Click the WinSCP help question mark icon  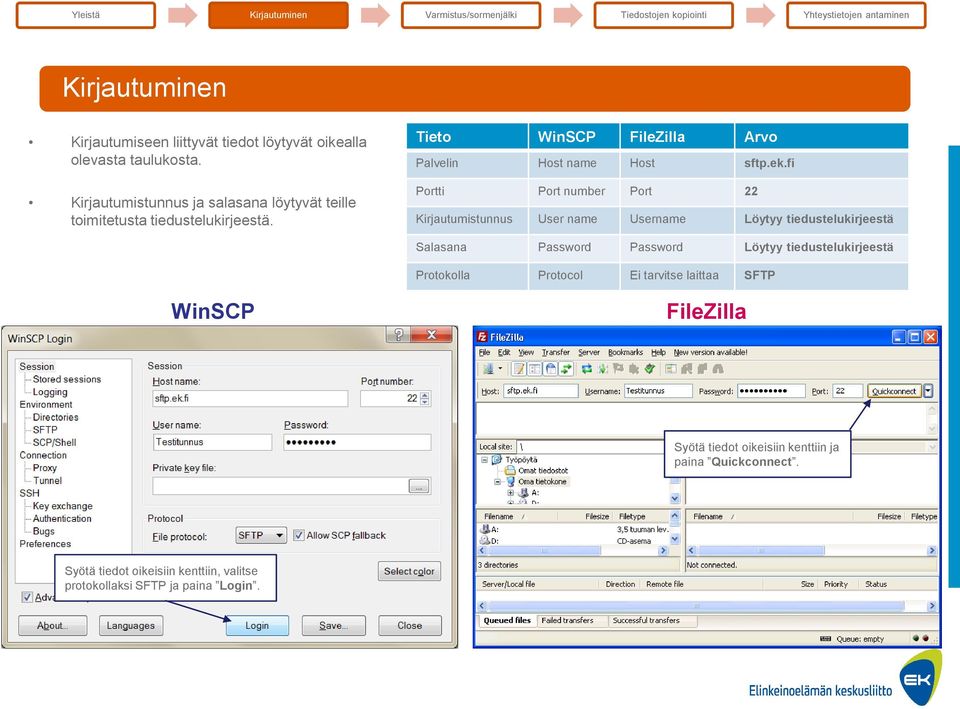(399, 334)
